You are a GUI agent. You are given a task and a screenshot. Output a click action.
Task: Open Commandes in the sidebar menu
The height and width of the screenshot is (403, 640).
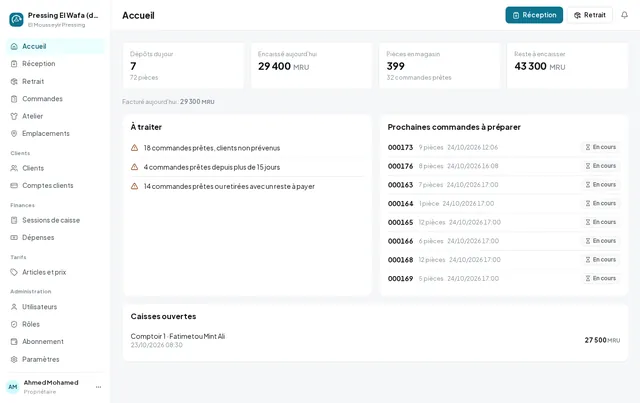tap(56, 99)
